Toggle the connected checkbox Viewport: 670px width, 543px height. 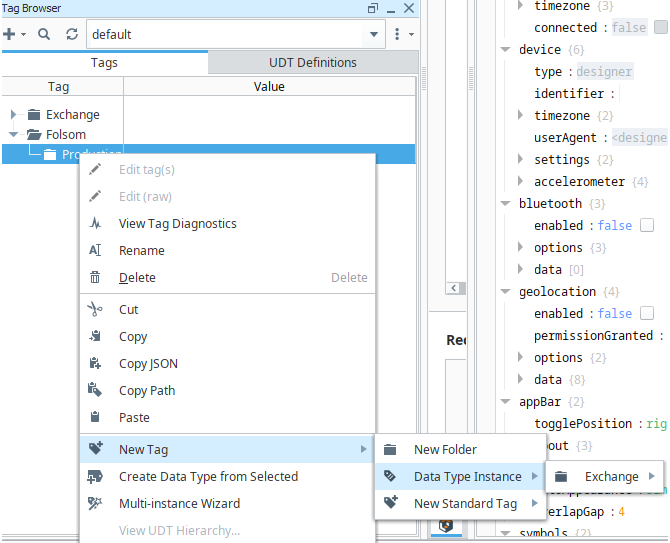coord(660,28)
